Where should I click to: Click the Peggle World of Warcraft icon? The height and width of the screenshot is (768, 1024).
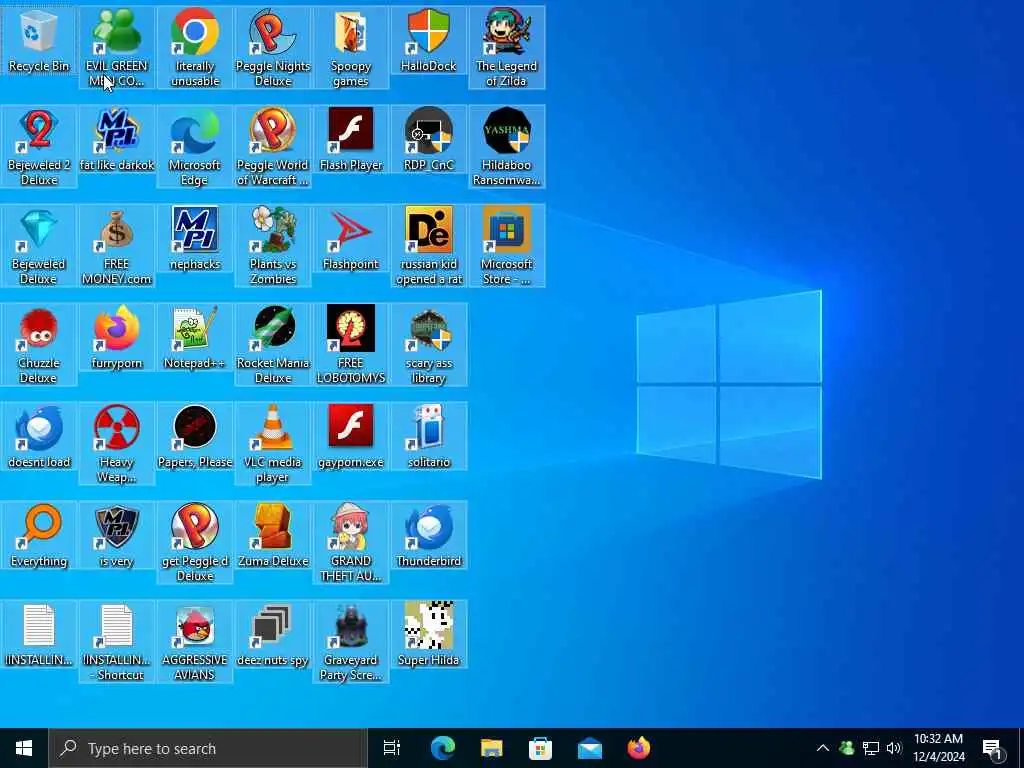273,146
